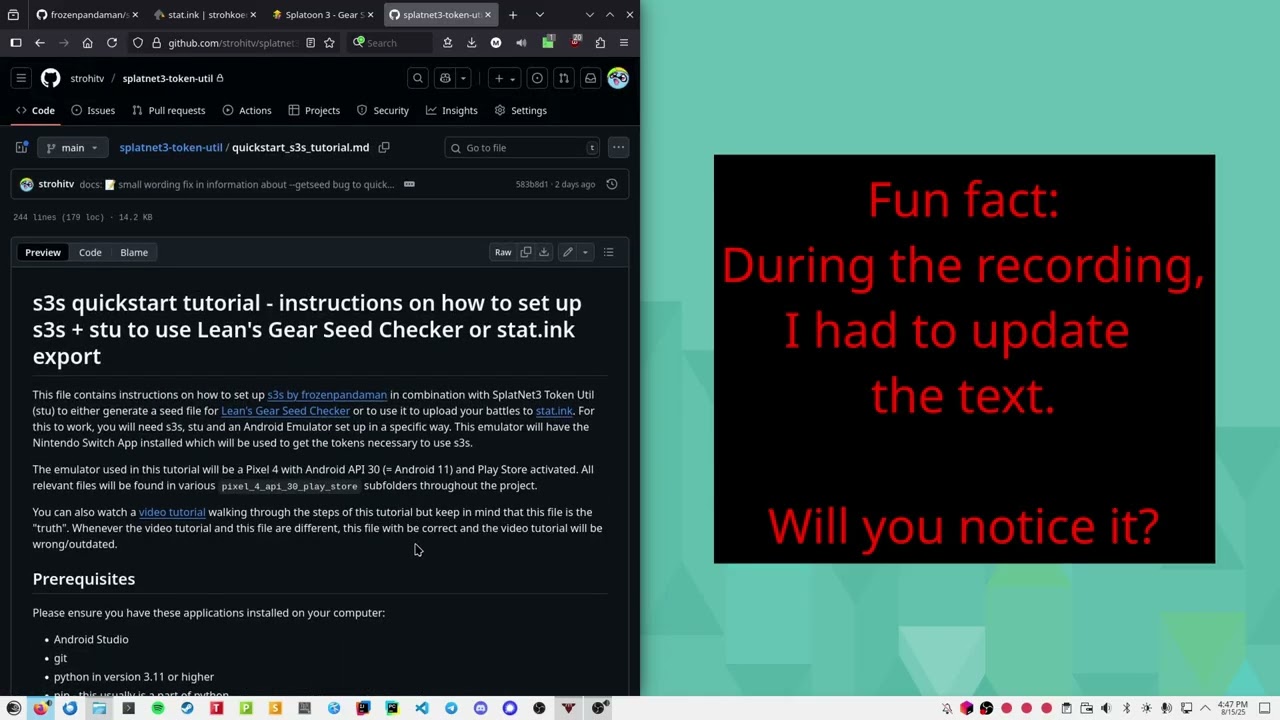1280x720 pixels.
Task: List all tabs dropdown arrow
Action: [540, 15]
